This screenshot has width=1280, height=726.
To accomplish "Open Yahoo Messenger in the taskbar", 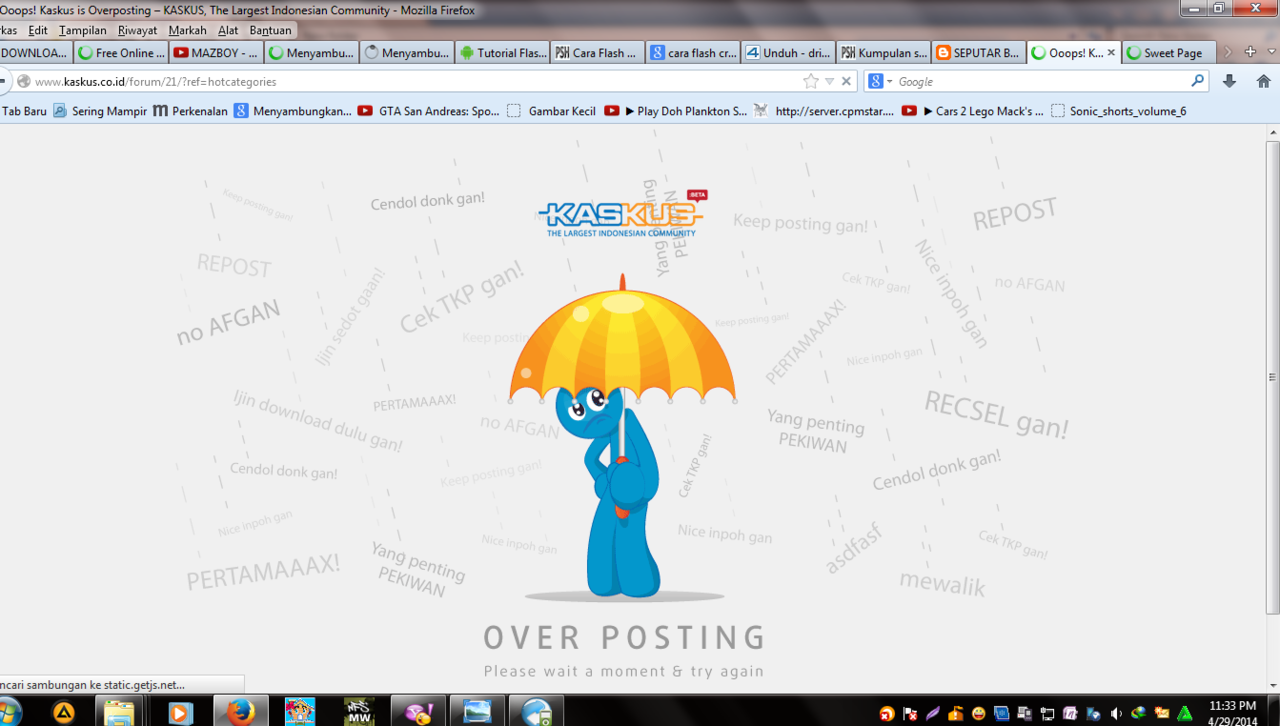I will (x=418, y=711).
